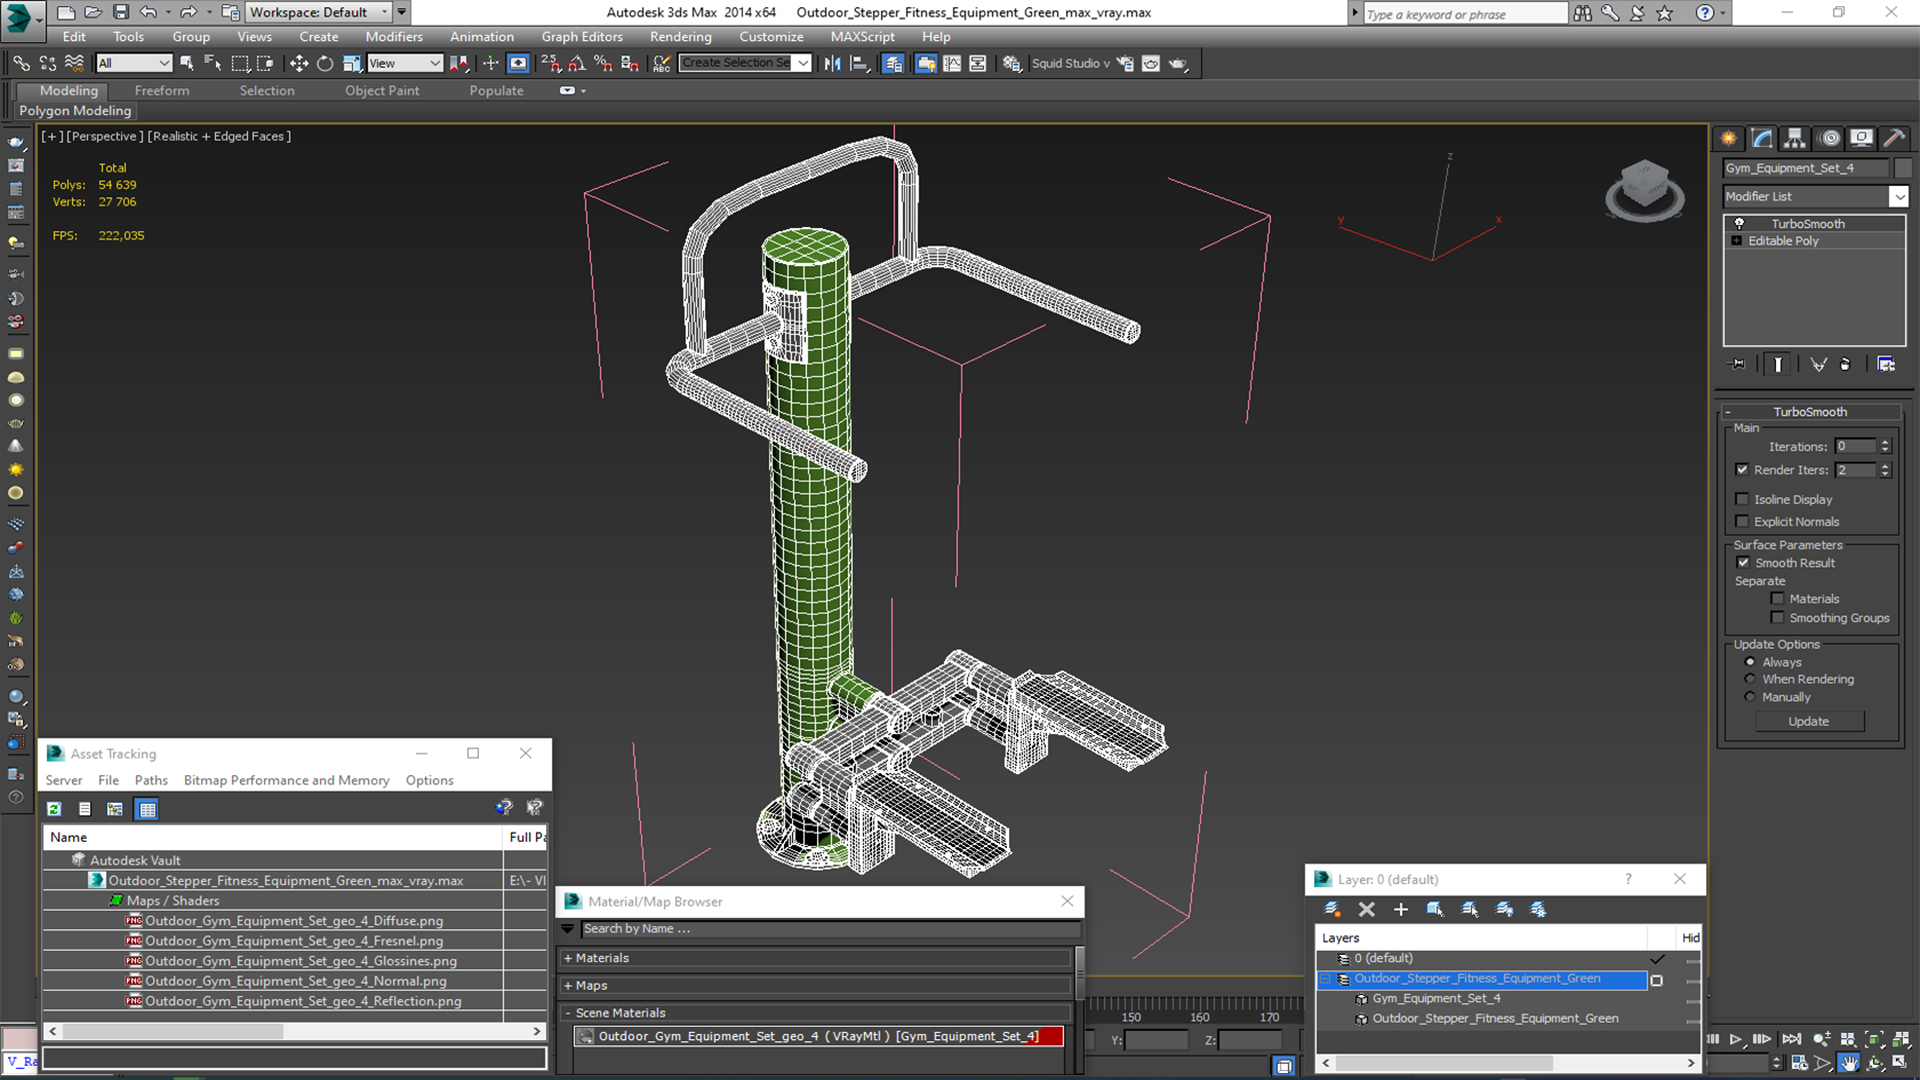
Task: Switch to the Freeform ribbon tab
Action: pos(162,90)
